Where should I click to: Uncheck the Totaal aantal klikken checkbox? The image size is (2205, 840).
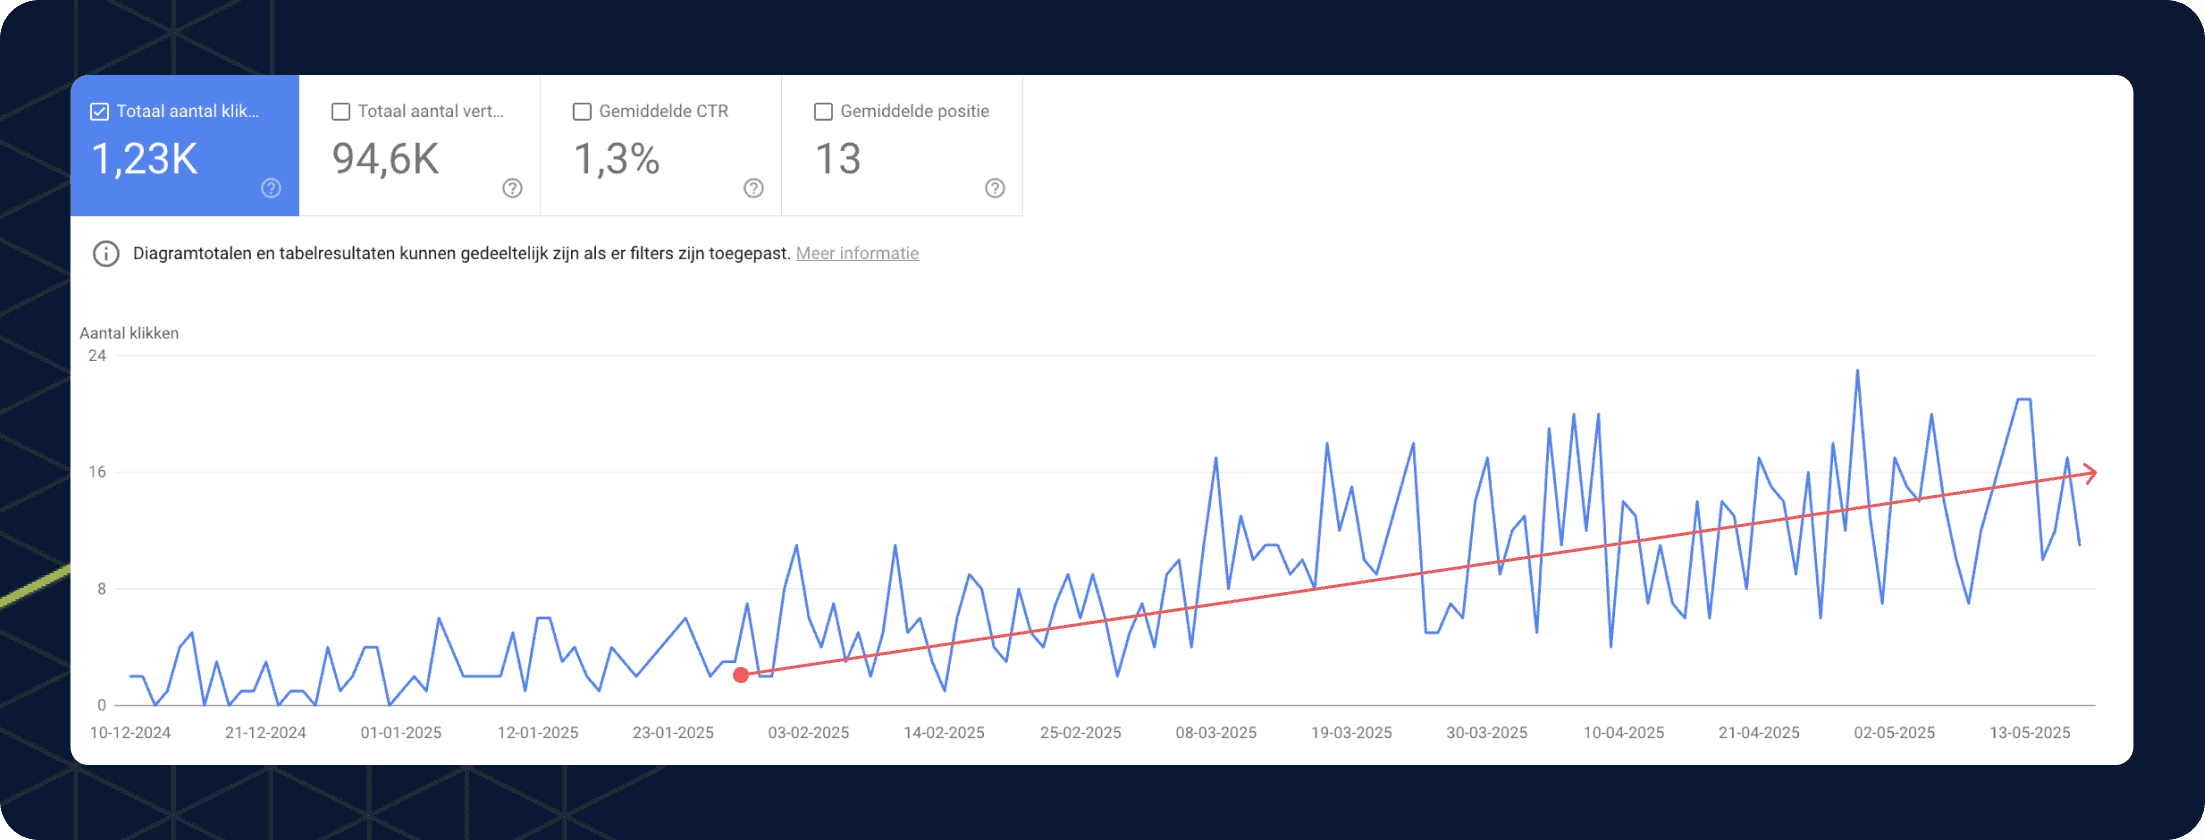coord(100,112)
